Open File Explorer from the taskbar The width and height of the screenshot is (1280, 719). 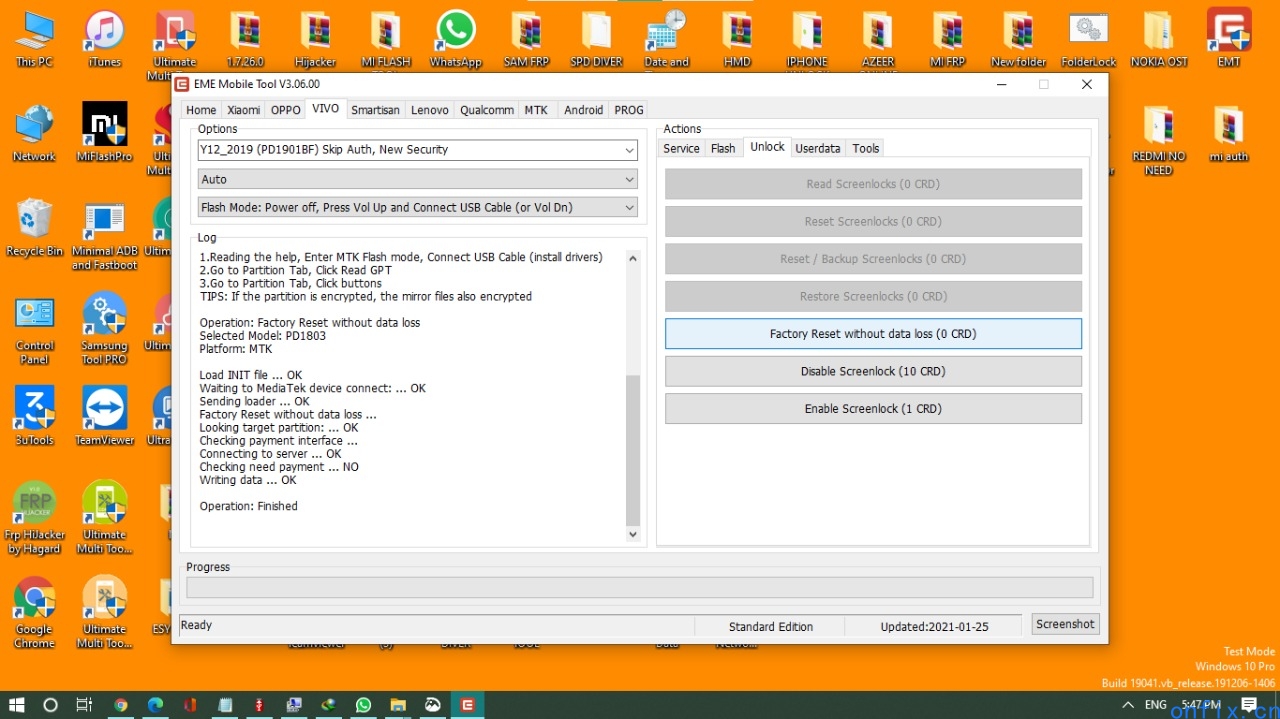(397, 705)
